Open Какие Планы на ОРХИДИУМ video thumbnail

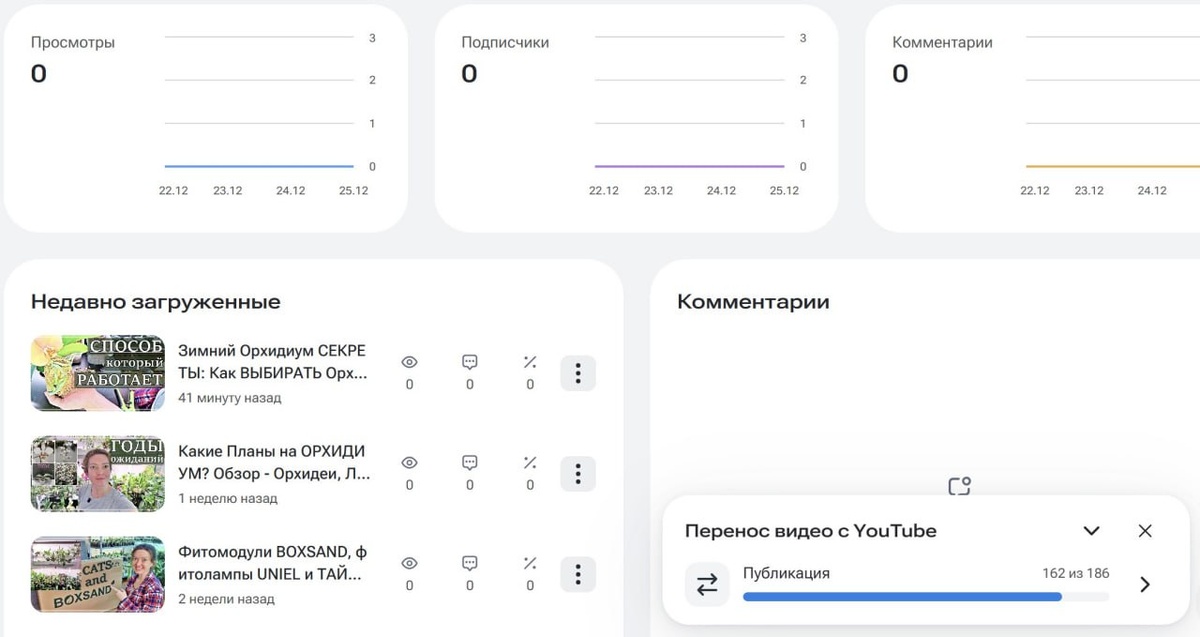click(98, 474)
